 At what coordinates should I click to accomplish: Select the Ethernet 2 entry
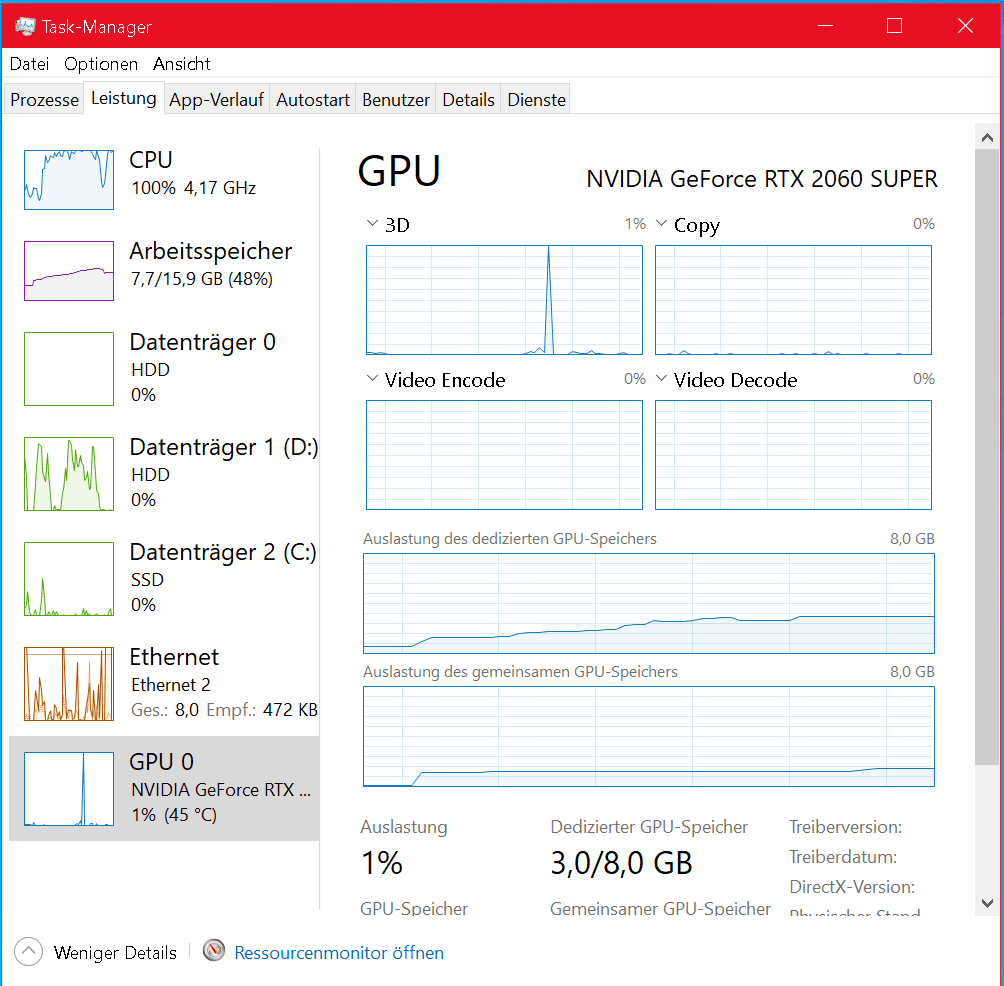pyautogui.click(x=164, y=683)
